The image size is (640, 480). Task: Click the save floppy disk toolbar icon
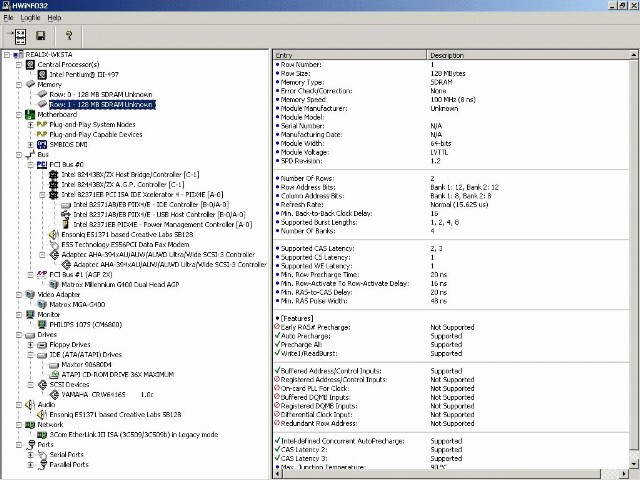(40, 36)
